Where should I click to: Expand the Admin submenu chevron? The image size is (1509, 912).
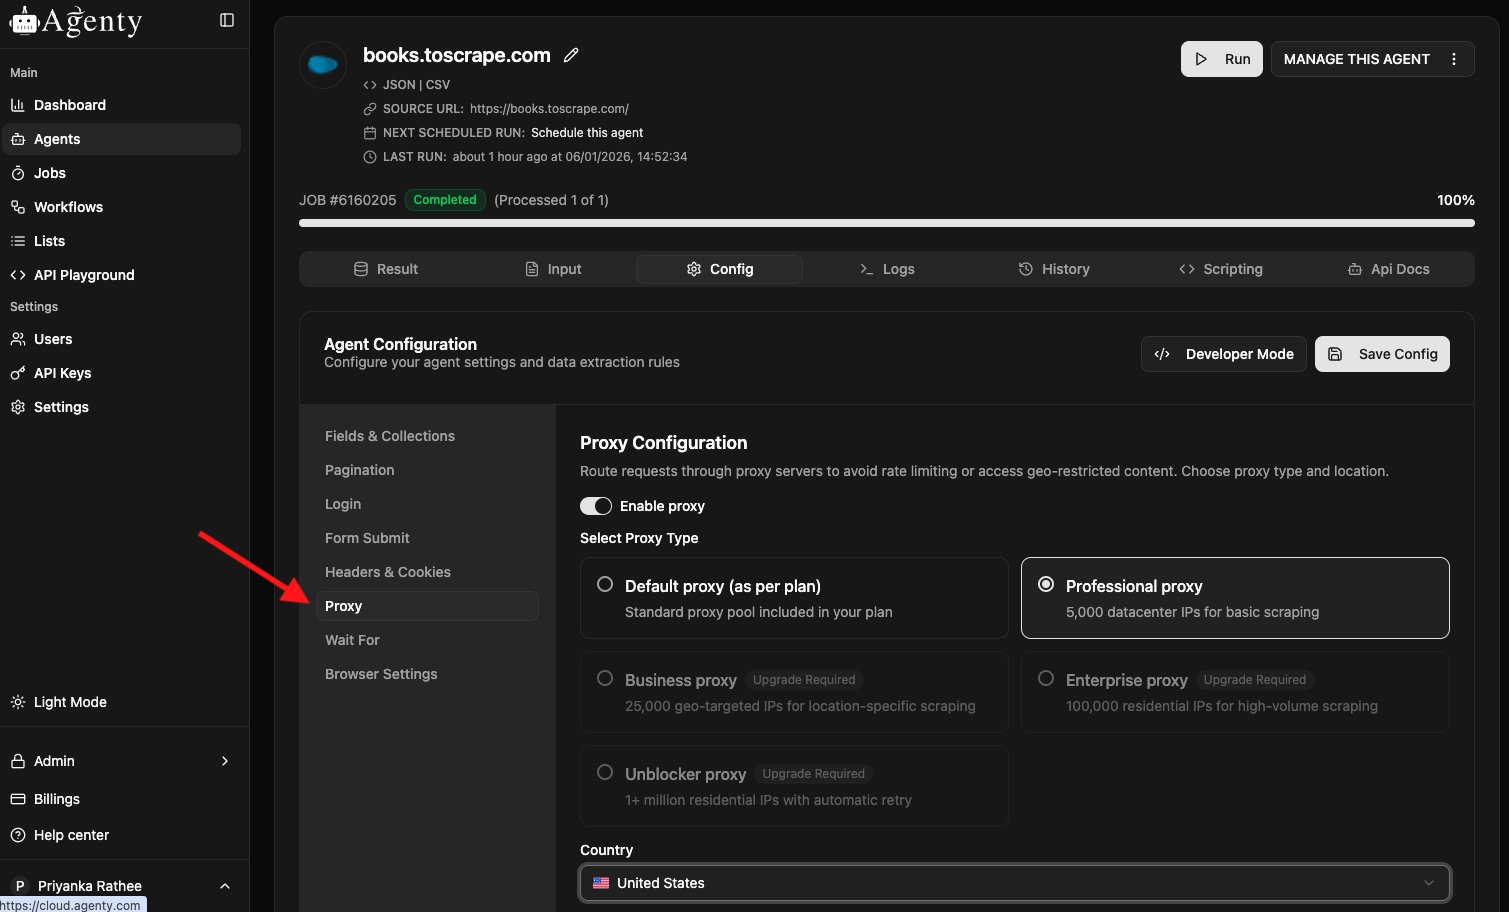point(225,761)
